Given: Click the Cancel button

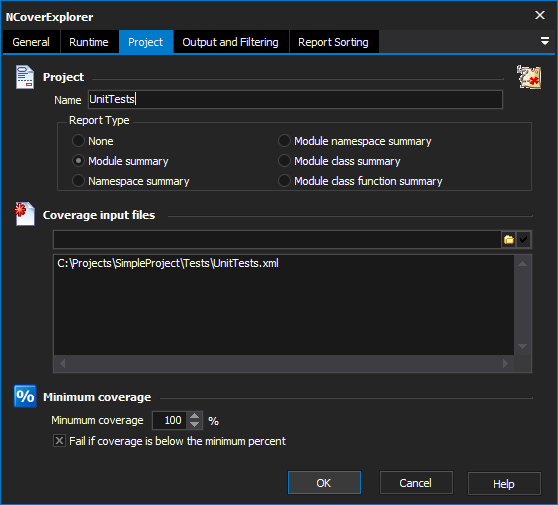Looking at the screenshot, I should coord(416,483).
